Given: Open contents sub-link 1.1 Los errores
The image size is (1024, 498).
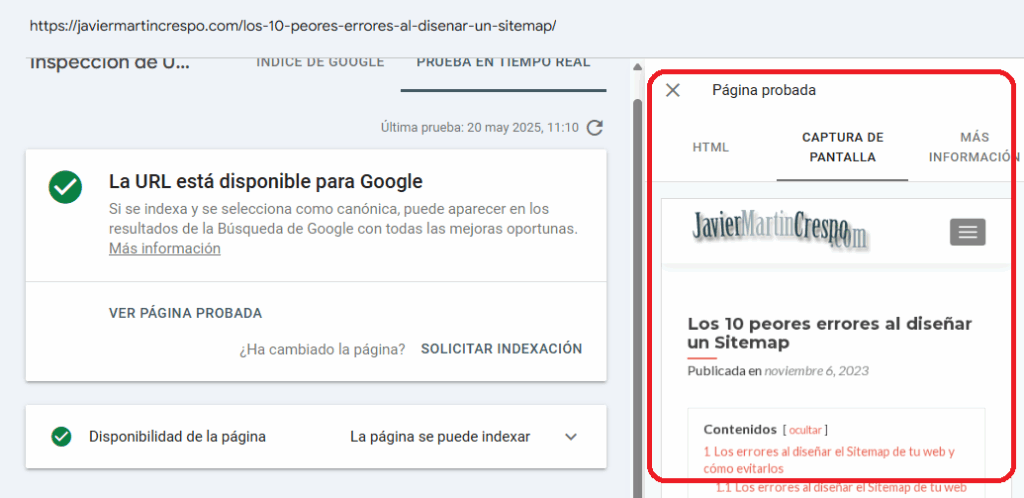Looking at the screenshot, I should coord(841,487).
